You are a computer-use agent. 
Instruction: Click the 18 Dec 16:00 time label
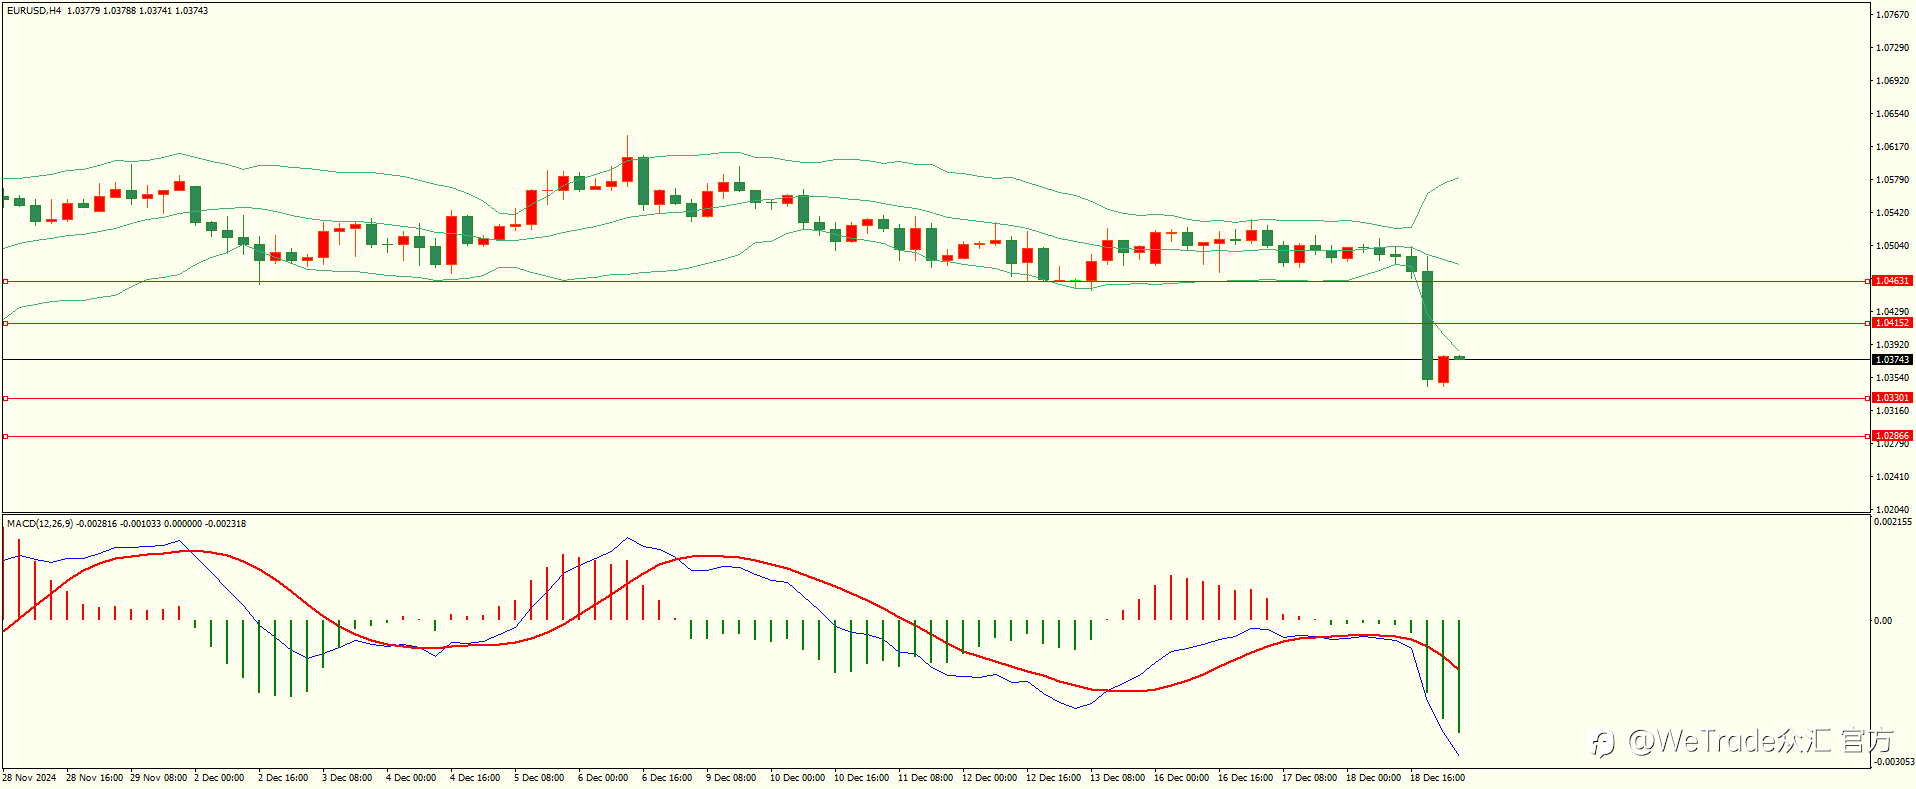(1437, 778)
